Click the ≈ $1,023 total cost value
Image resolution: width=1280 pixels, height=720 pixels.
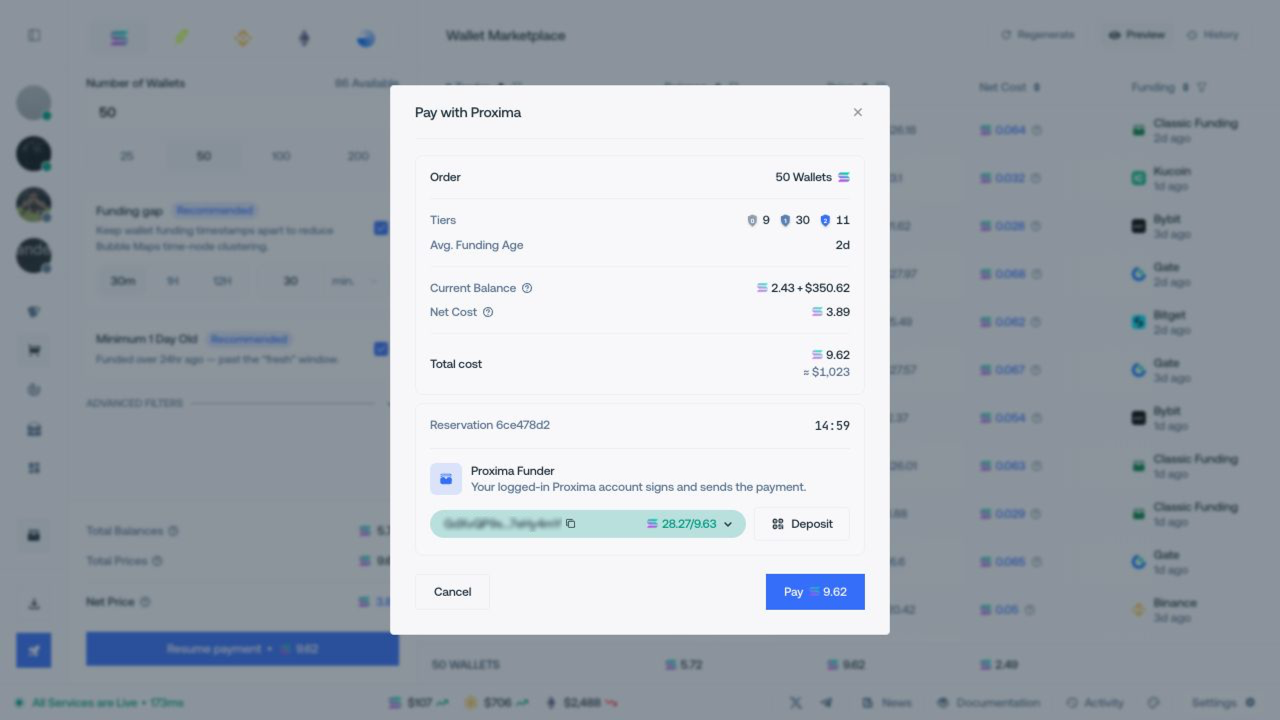[x=826, y=372]
